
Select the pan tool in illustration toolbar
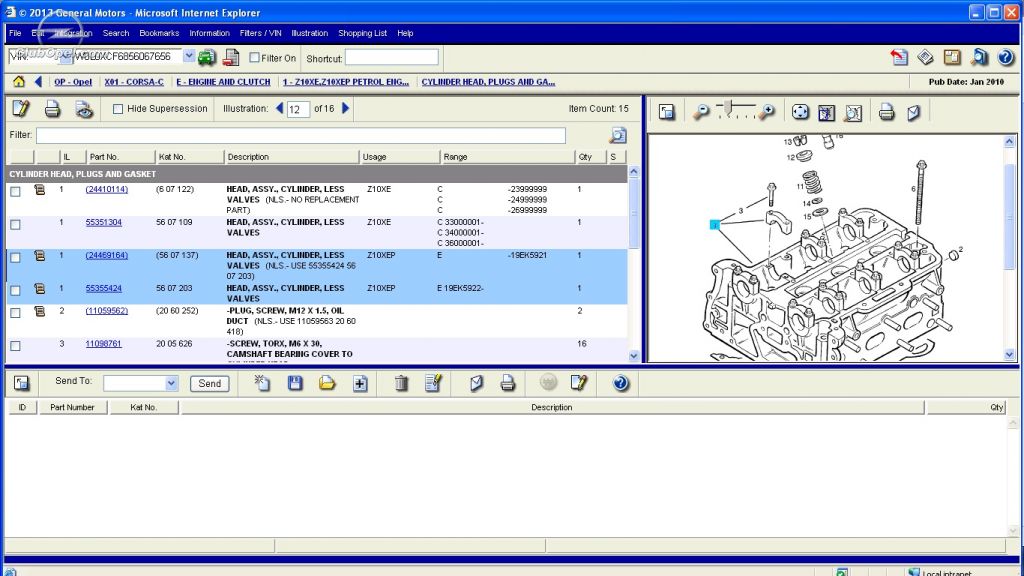point(800,112)
